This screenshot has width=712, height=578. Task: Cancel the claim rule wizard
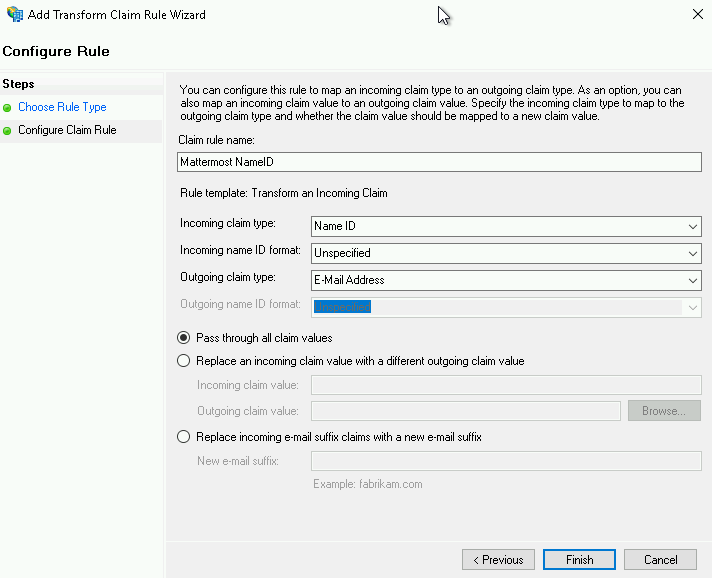660,560
